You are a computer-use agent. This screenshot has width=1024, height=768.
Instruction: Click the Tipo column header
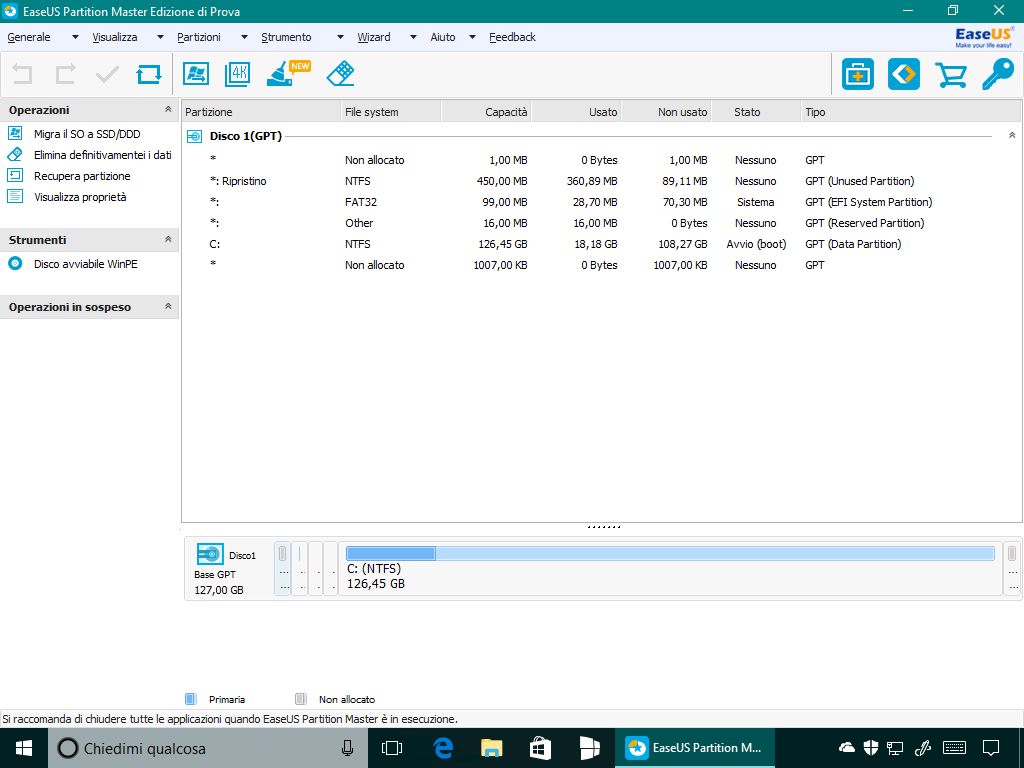[910, 112]
